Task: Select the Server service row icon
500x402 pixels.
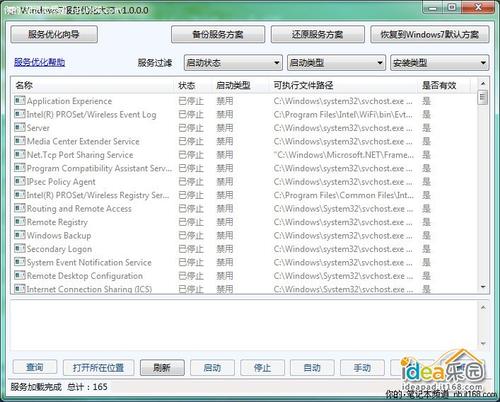Action: click(x=20, y=127)
